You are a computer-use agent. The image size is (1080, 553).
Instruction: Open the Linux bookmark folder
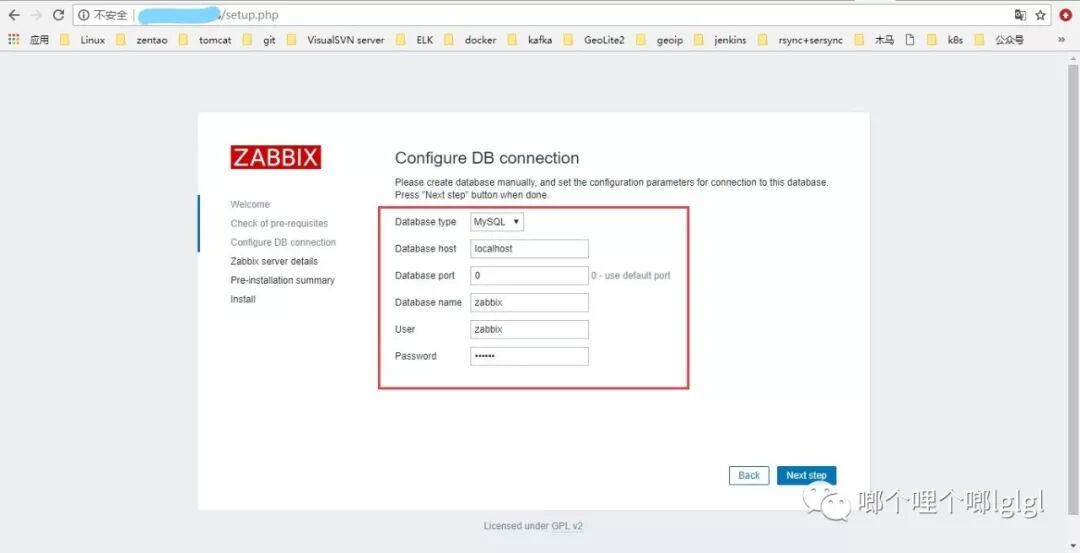tap(83, 40)
